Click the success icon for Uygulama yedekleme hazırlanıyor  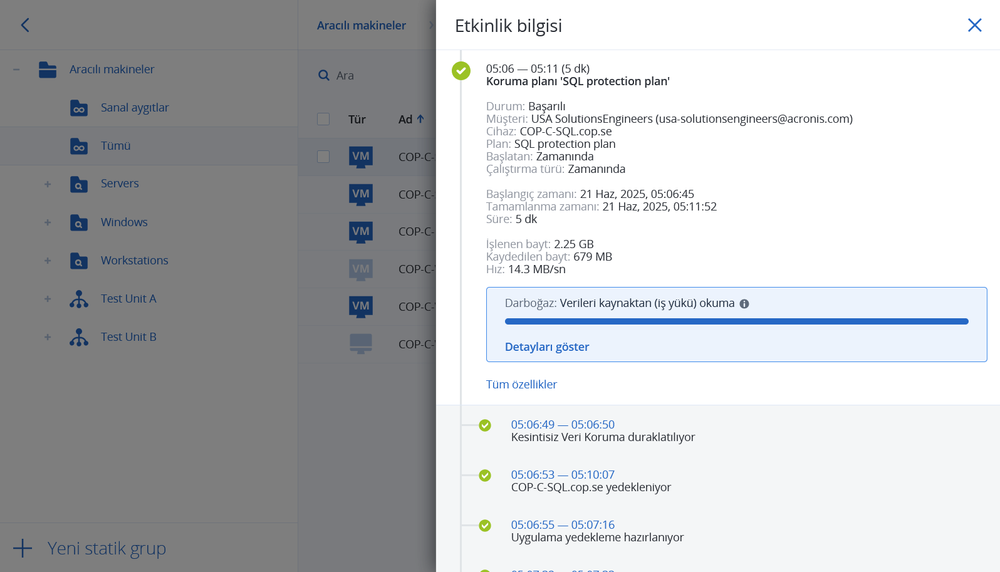click(x=485, y=525)
